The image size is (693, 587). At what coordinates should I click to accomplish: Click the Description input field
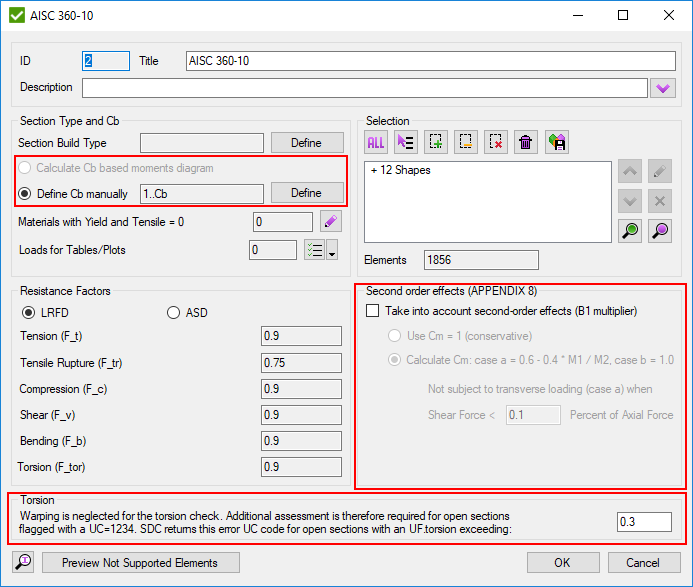point(365,88)
